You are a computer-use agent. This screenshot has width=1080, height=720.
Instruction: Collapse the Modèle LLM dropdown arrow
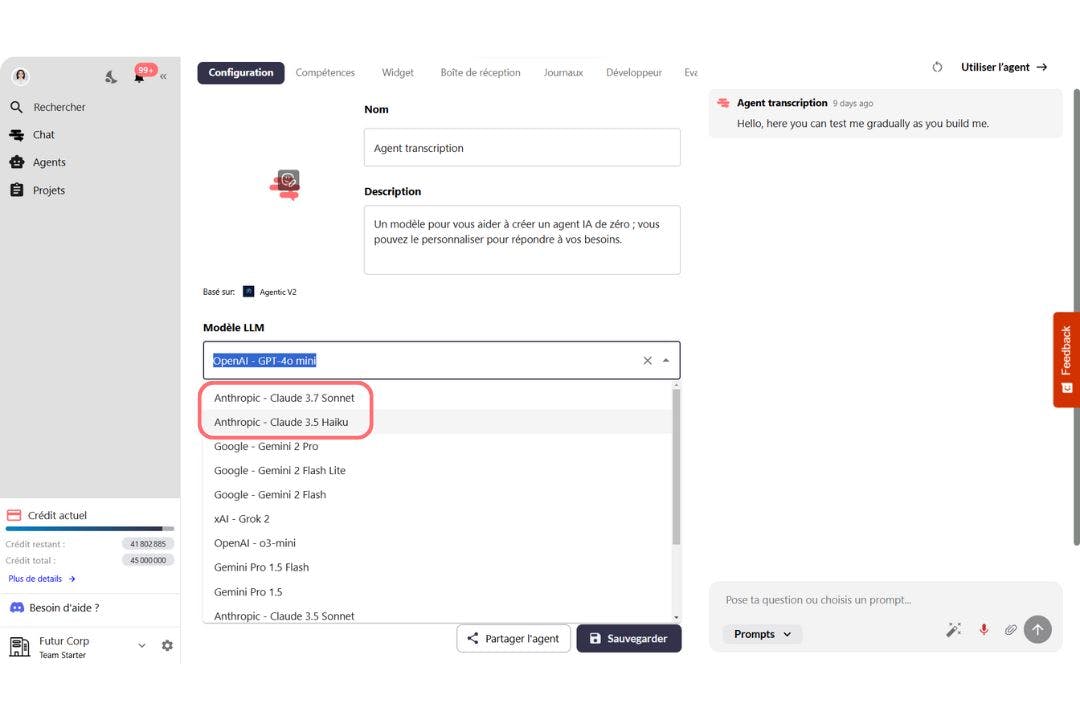[x=666, y=360]
